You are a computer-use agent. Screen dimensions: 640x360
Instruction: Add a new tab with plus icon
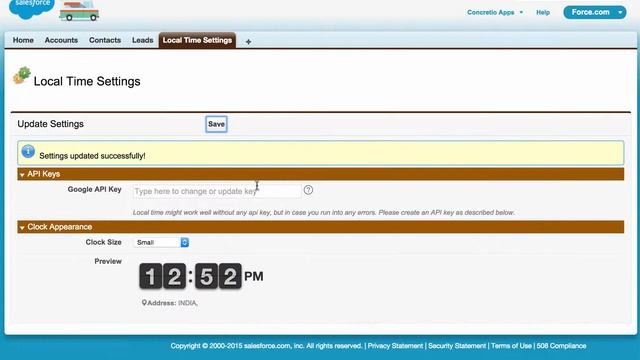(248, 42)
